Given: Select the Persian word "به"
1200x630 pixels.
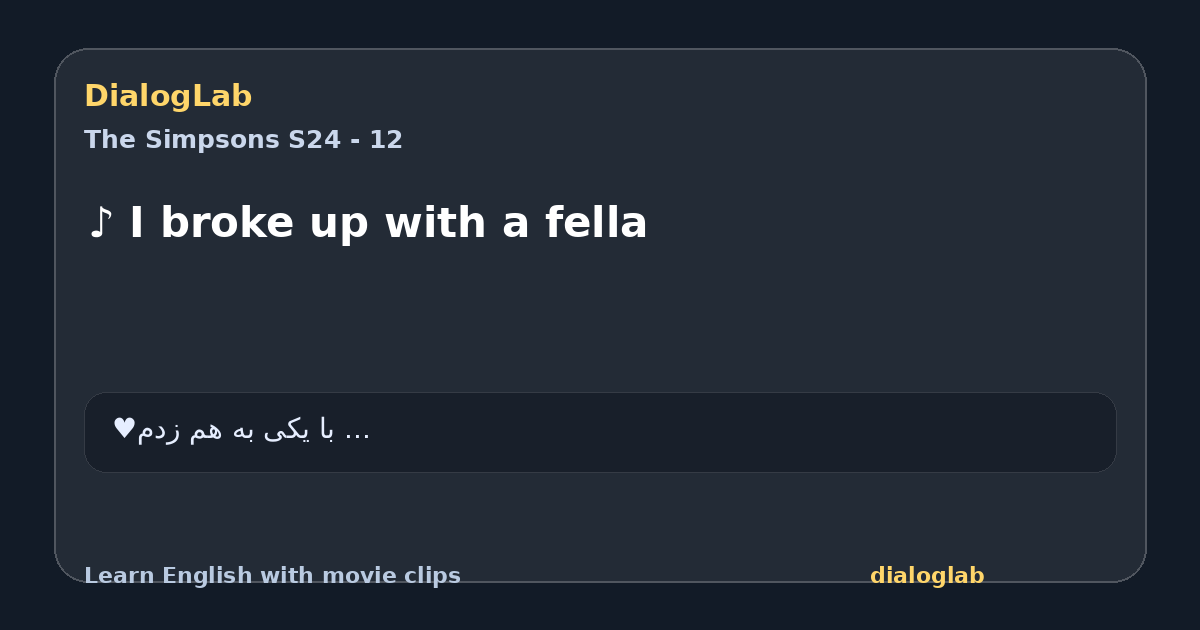Looking at the screenshot, I should (246, 430).
